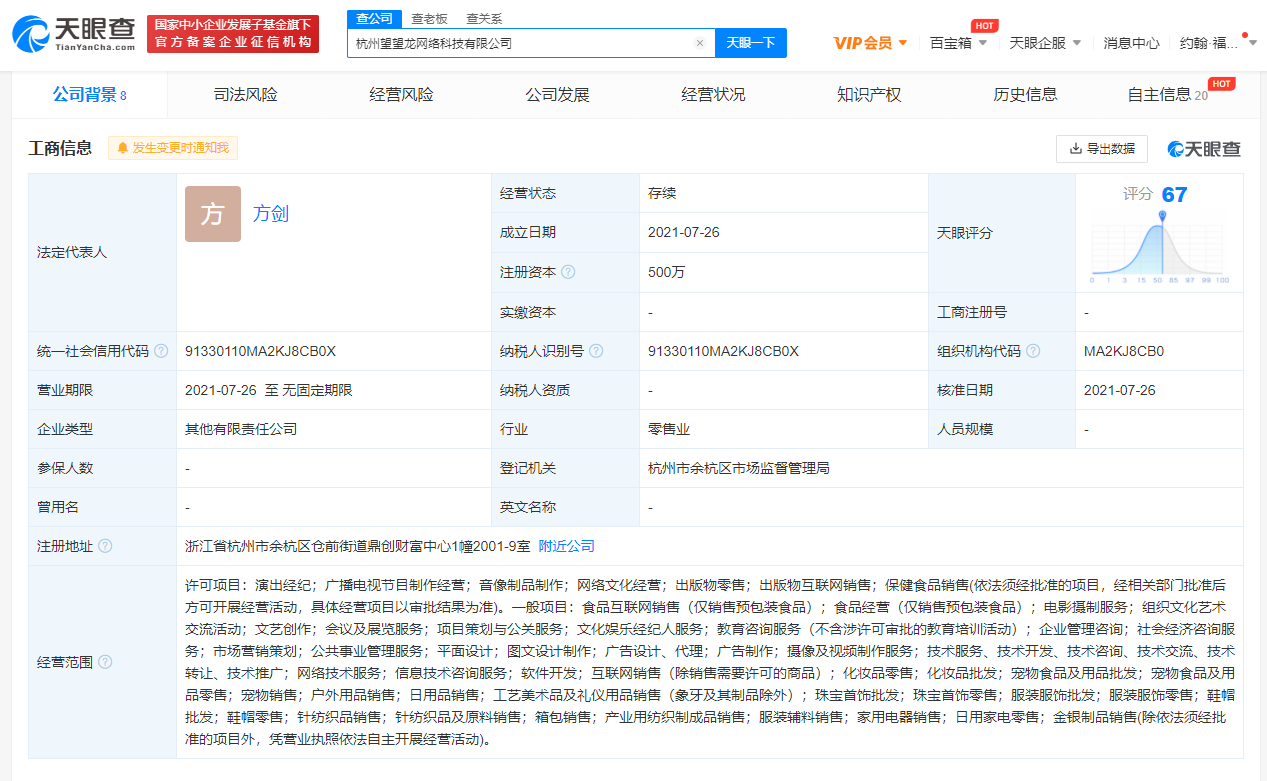The height and width of the screenshot is (781, 1267).
Task: Open the 知识产权 tab
Action: point(869,95)
